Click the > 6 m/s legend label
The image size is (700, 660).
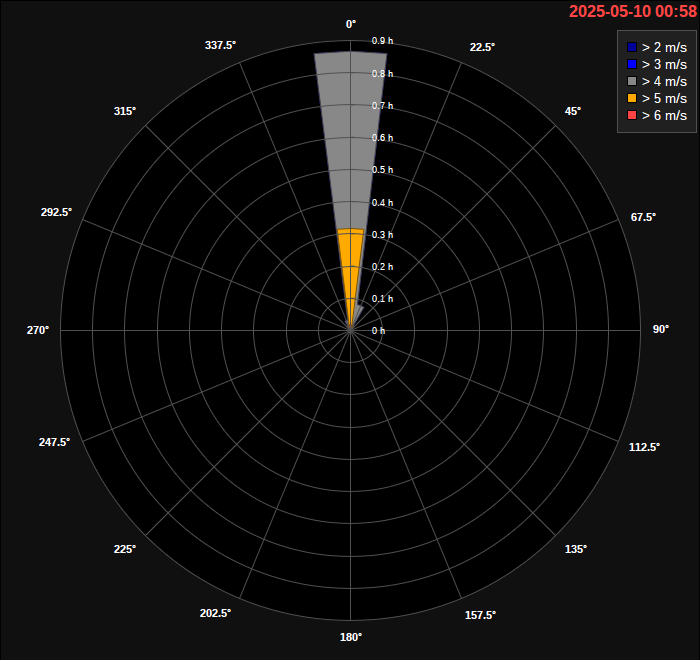click(664, 115)
